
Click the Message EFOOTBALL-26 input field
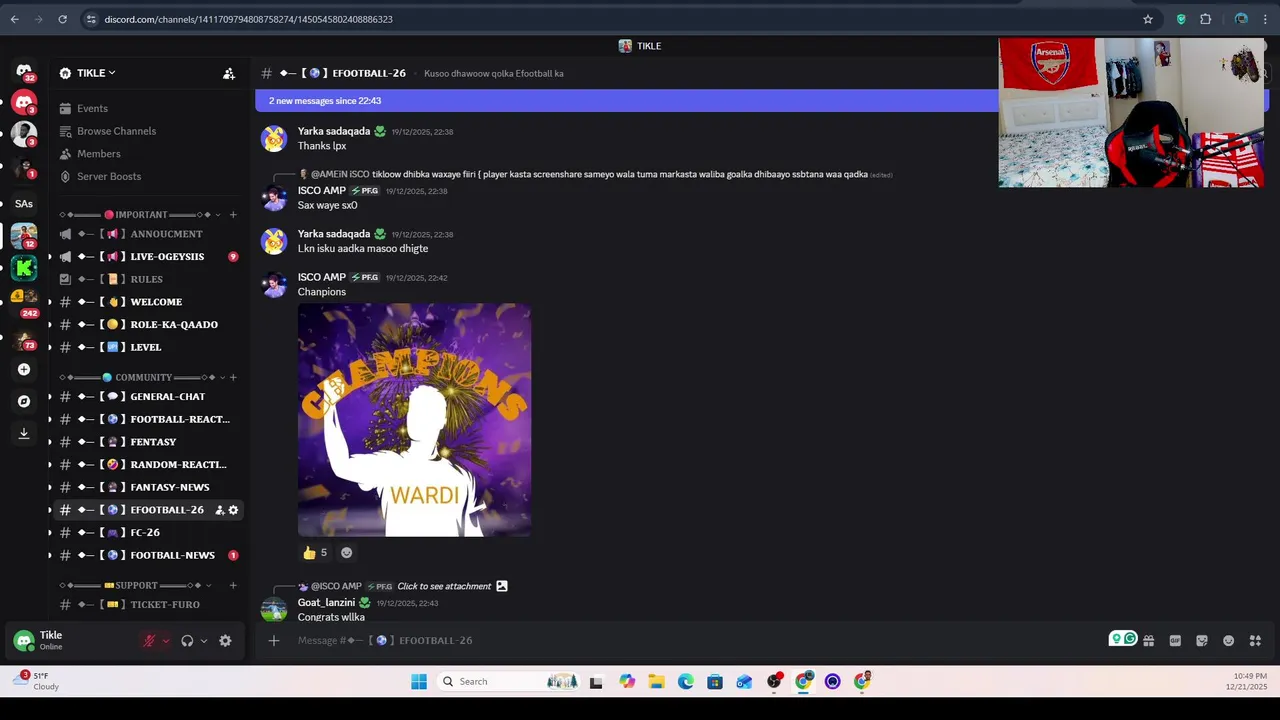tap(690, 640)
